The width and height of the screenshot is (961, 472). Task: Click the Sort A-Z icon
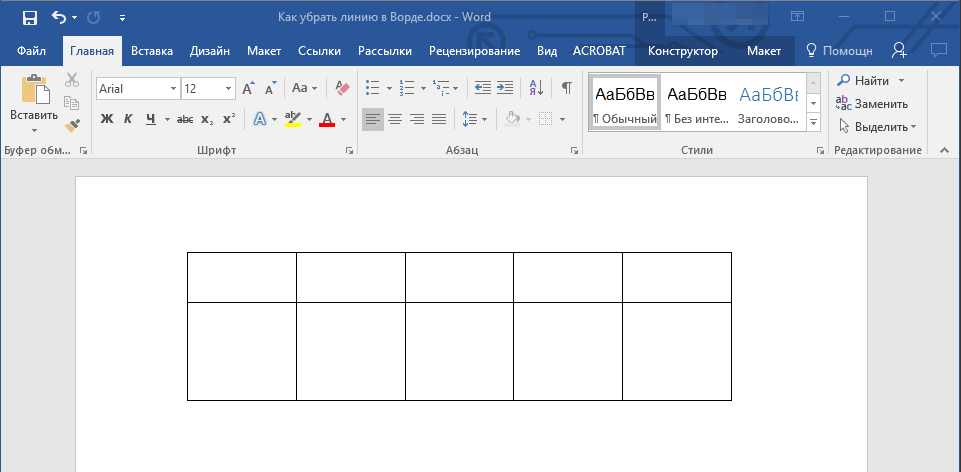pos(535,88)
